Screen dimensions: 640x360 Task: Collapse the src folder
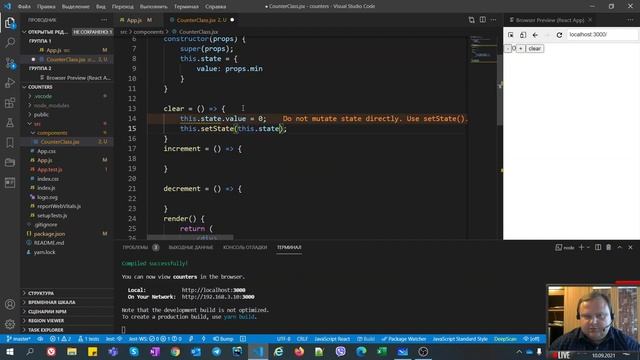[37, 124]
